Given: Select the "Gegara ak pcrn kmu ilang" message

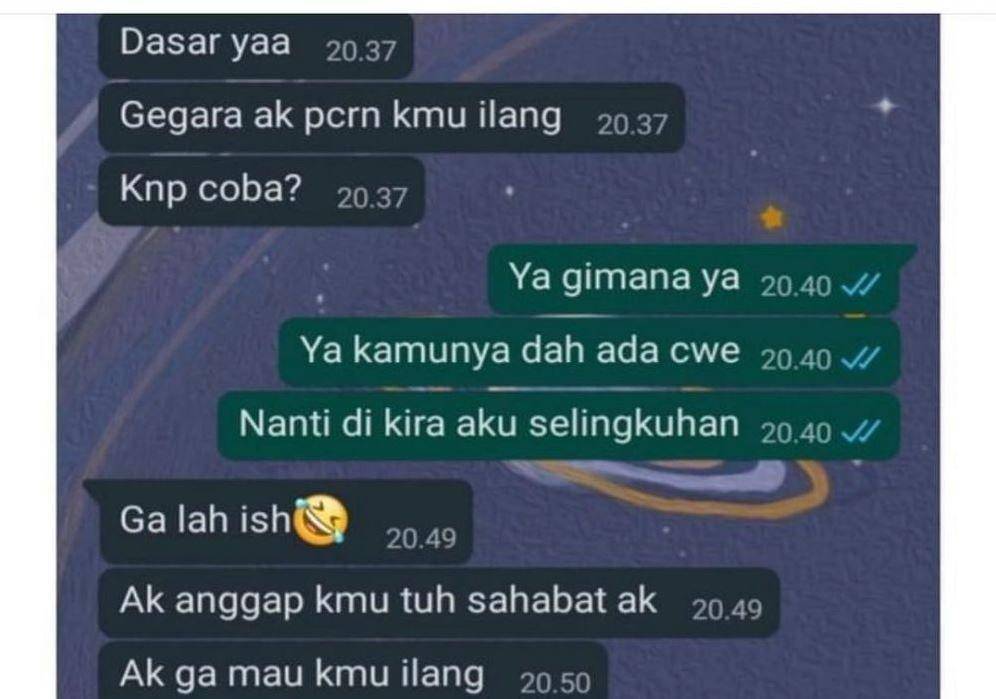Looking at the screenshot, I should [x=391, y=118].
